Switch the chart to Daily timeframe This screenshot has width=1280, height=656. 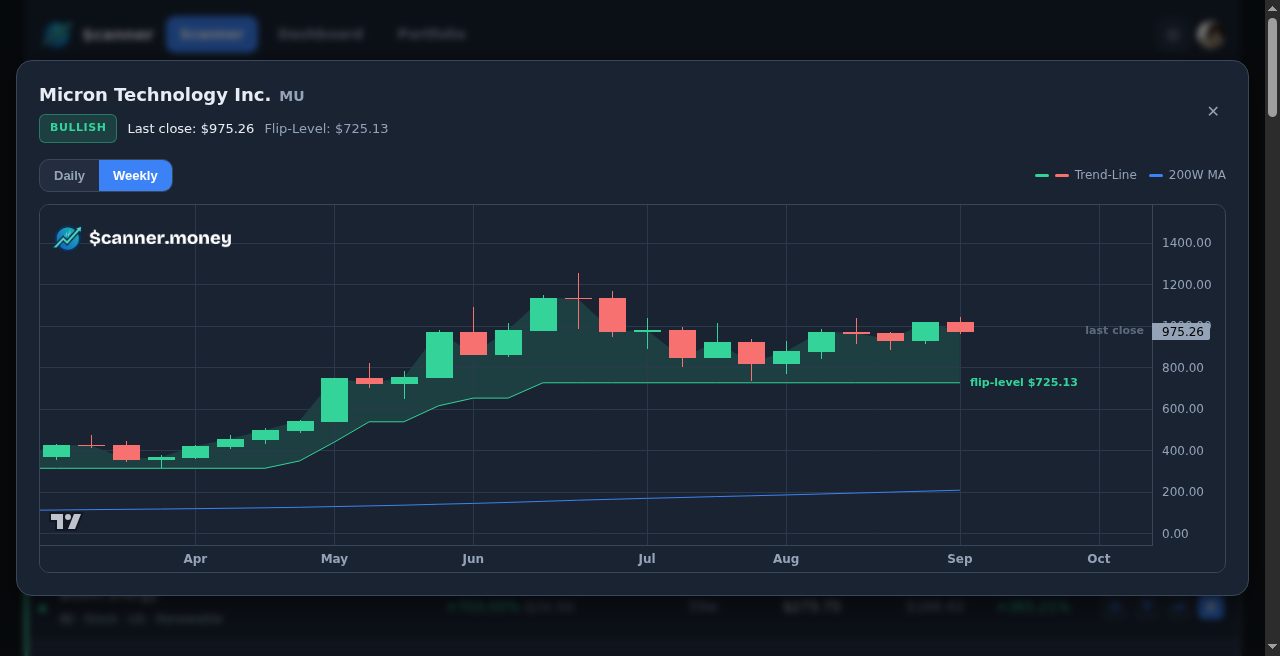coord(69,176)
